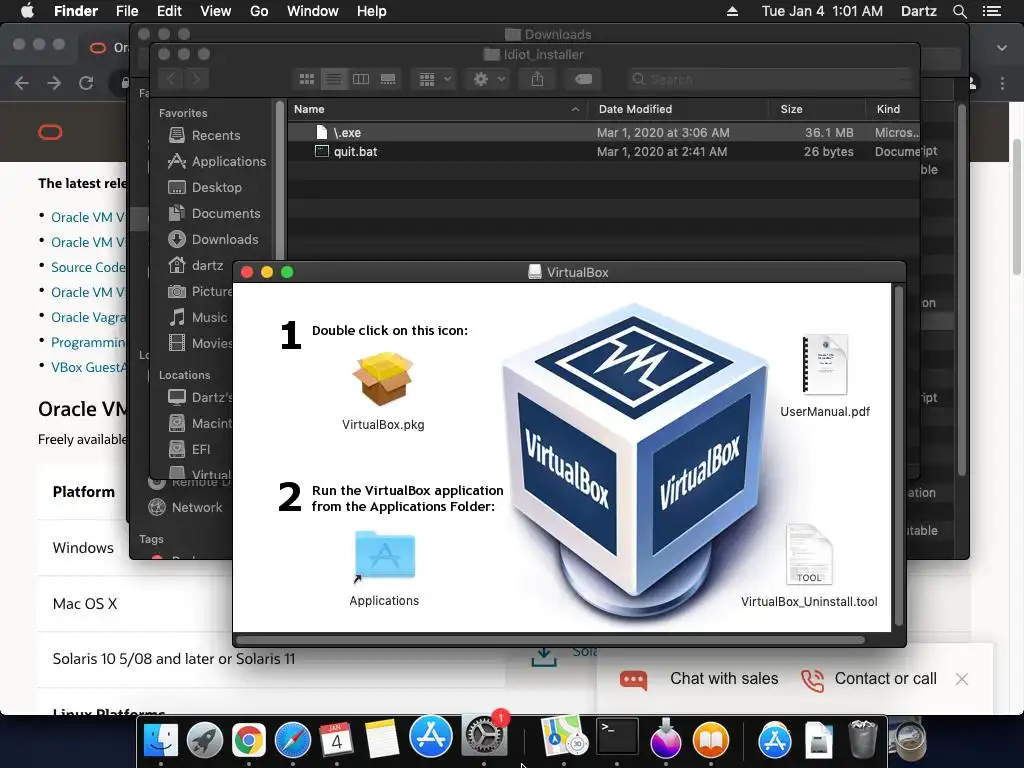Open the Go menu

point(259,11)
